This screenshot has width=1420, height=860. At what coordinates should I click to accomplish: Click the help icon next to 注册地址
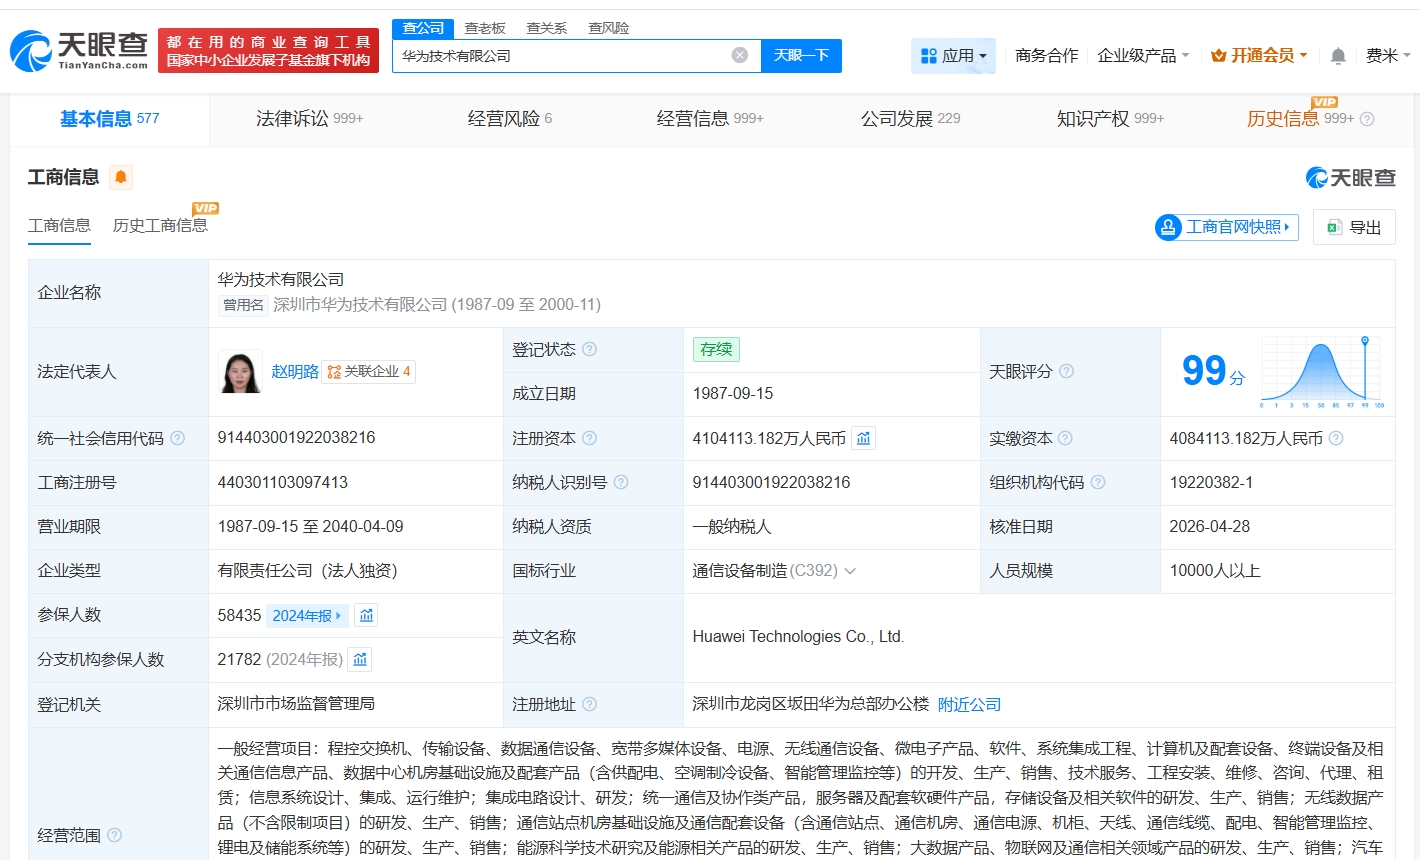590,704
